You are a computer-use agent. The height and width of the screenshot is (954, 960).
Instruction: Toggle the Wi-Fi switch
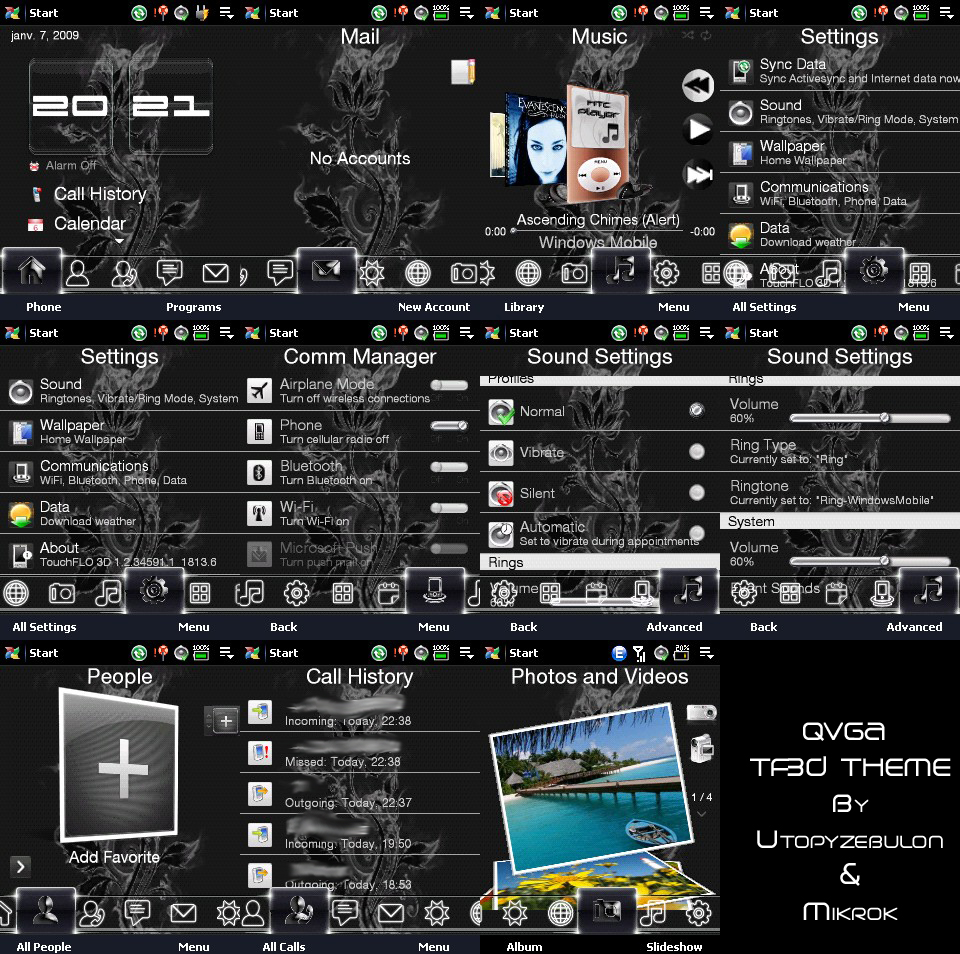coord(449,508)
